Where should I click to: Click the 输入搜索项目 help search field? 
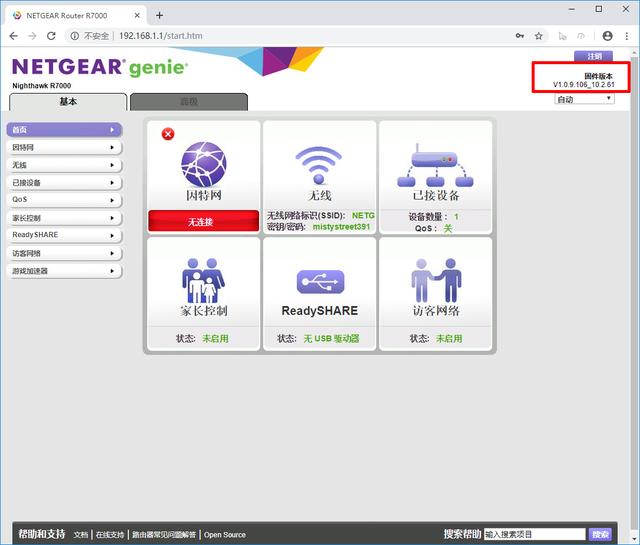(535, 534)
